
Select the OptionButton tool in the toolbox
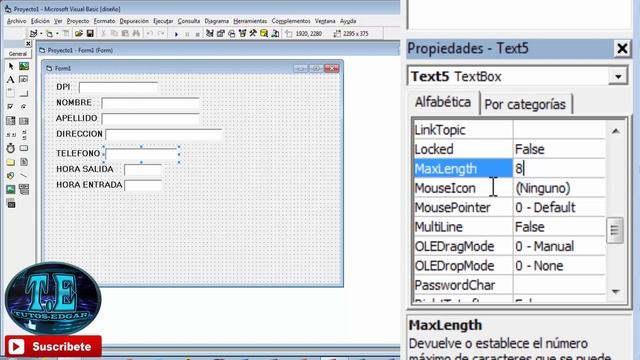point(24,107)
